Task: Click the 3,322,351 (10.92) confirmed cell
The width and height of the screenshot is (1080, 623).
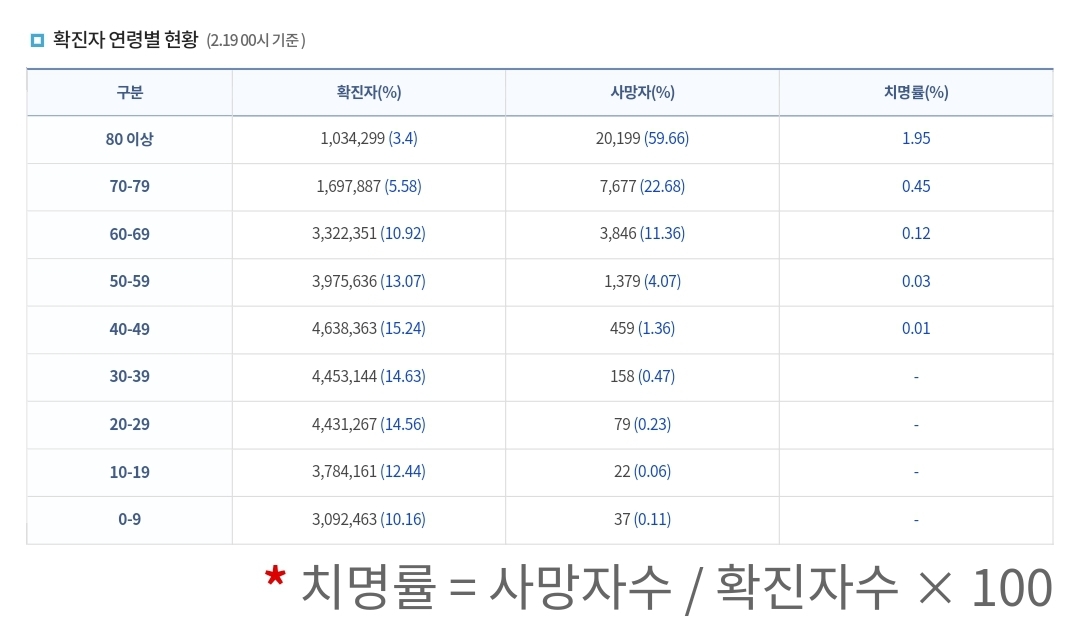Action: tap(368, 233)
